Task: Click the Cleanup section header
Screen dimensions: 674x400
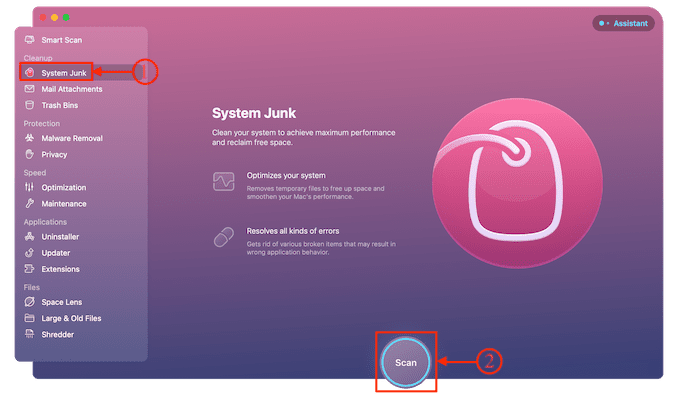Action: point(38,58)
